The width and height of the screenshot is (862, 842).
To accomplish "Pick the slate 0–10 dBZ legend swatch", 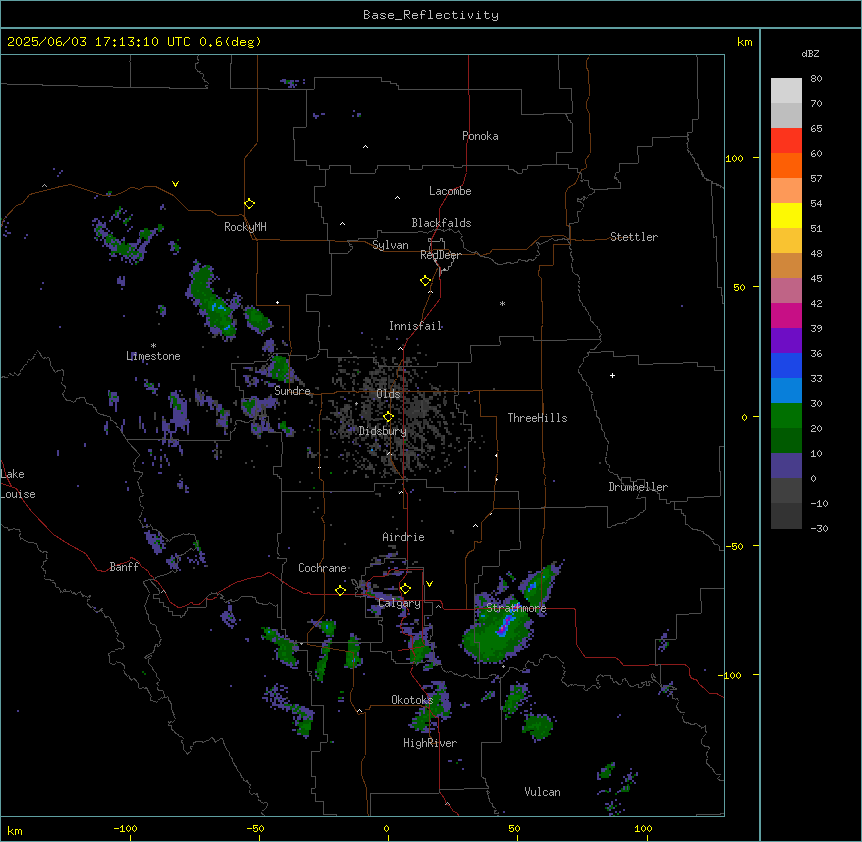I will 786,466.
